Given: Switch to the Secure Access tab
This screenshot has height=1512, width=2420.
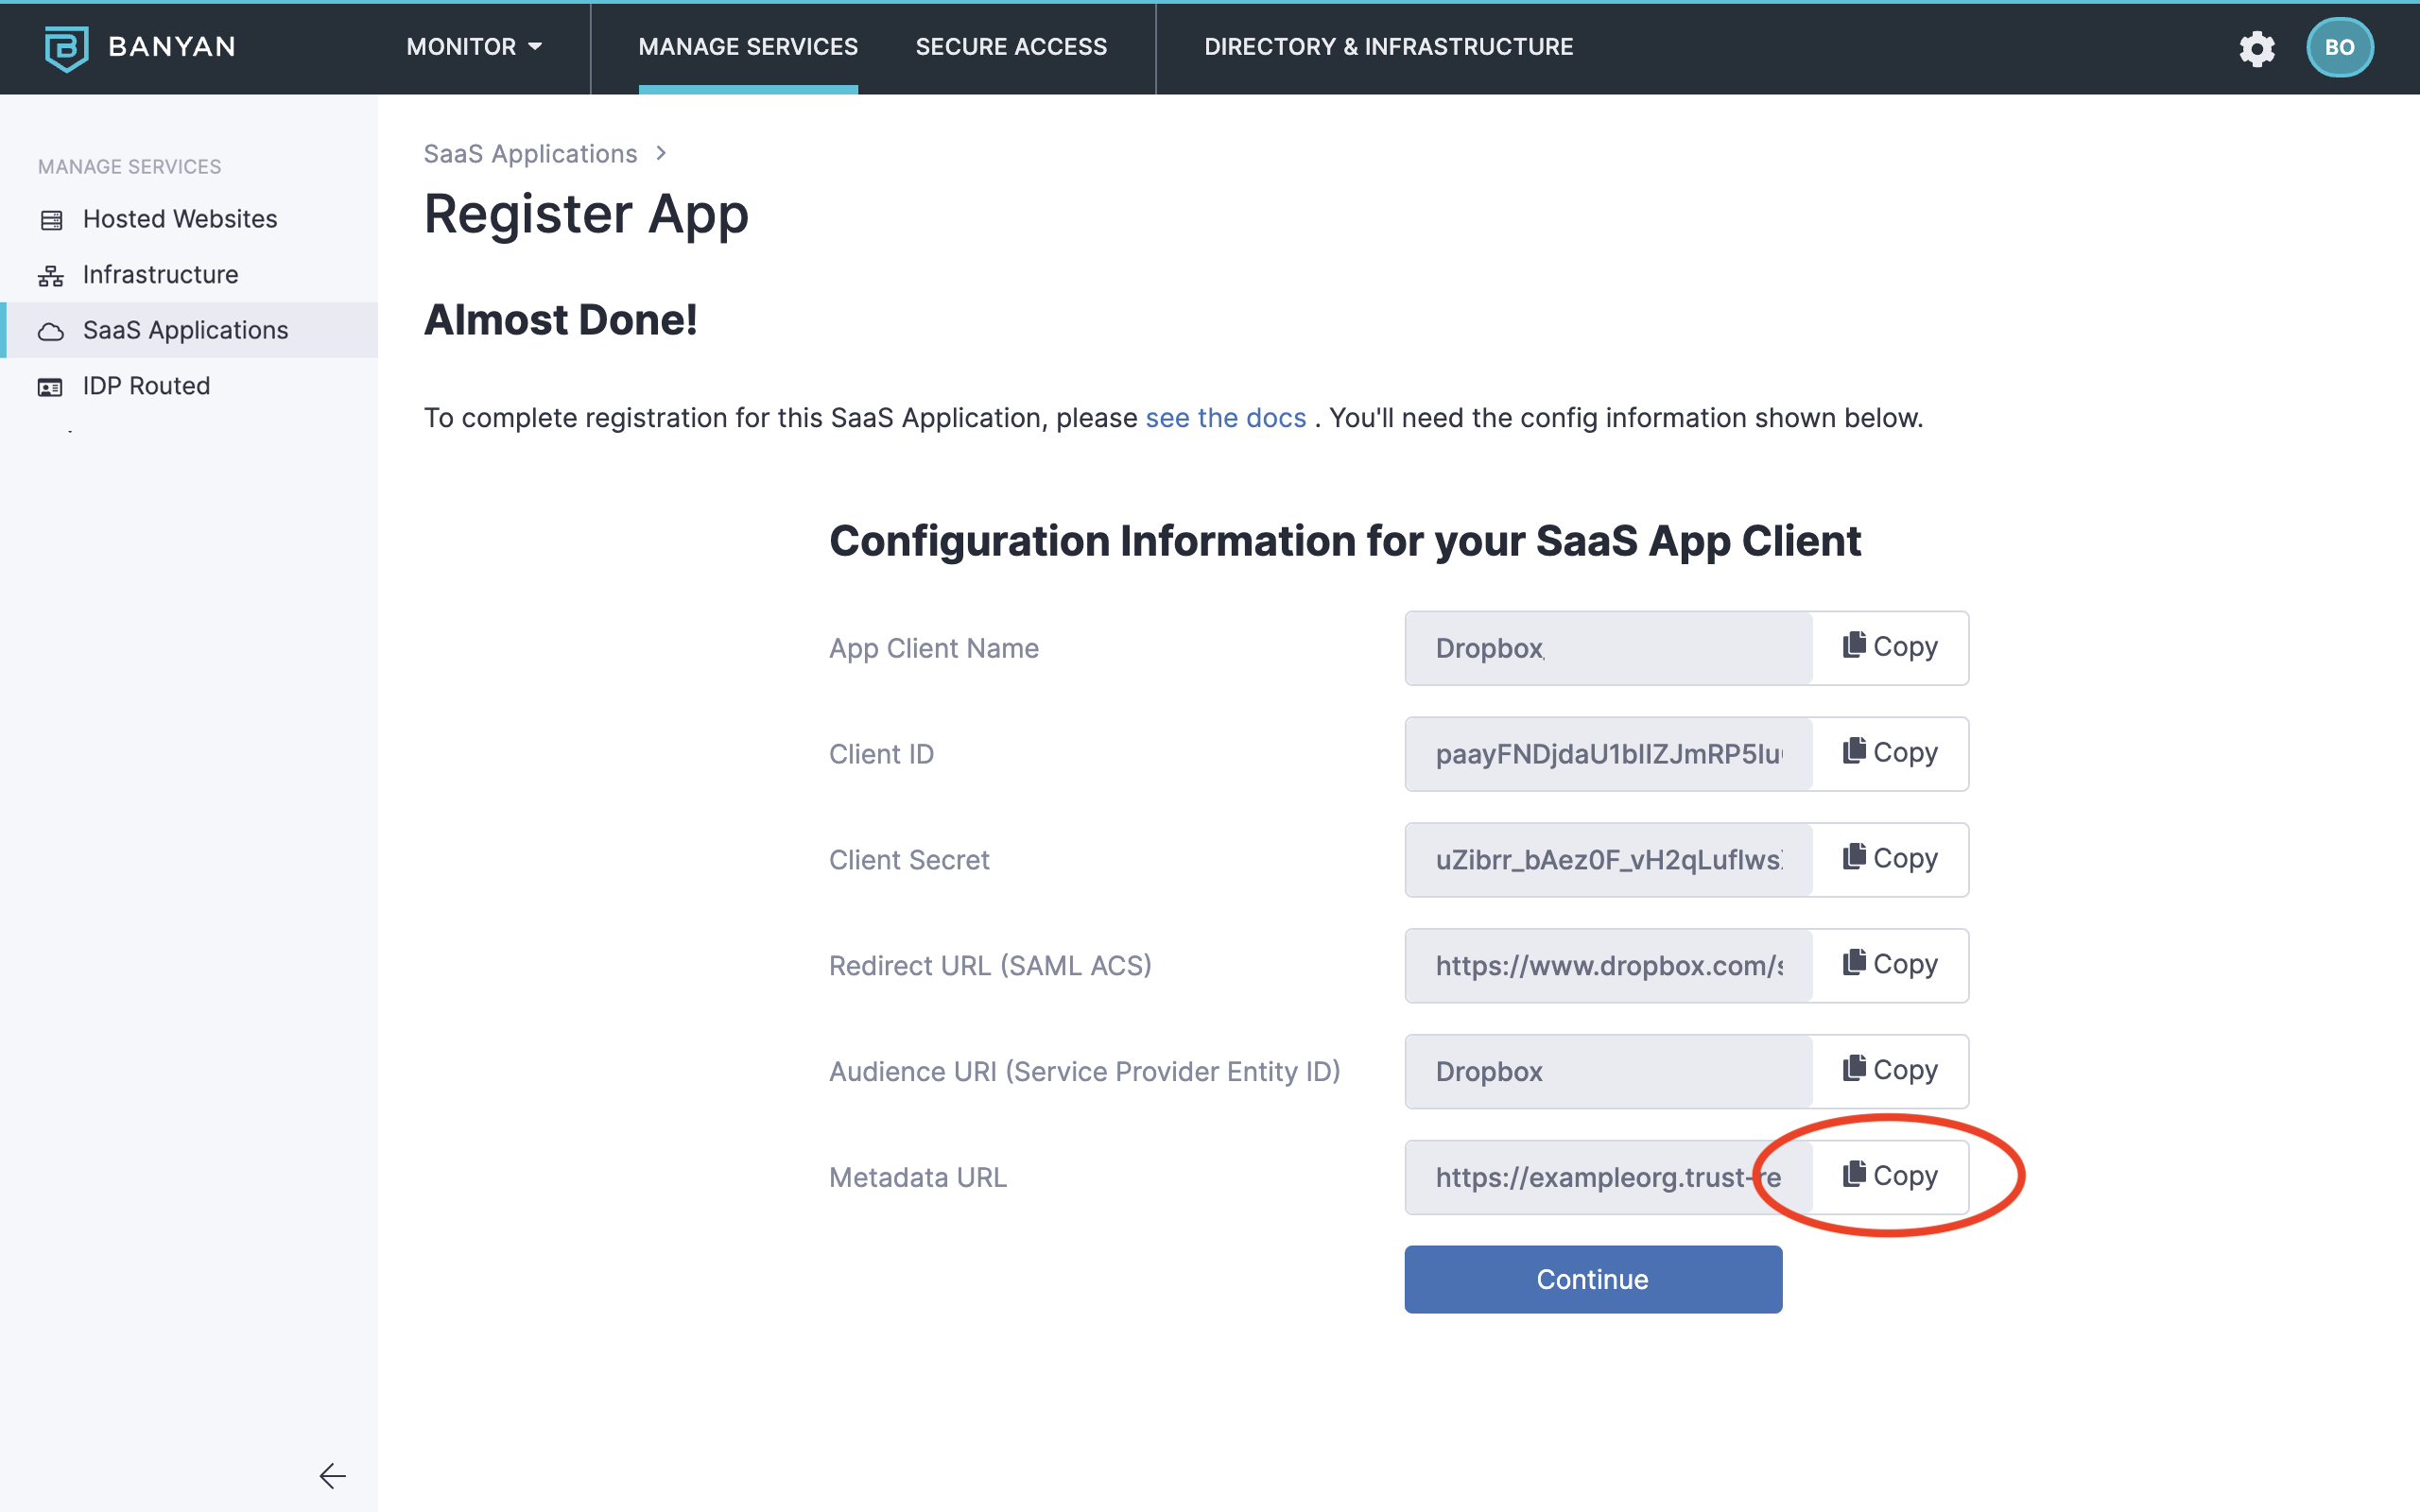Looking at the screenshot, I should pyautogui.click(x=1011, y=47).
